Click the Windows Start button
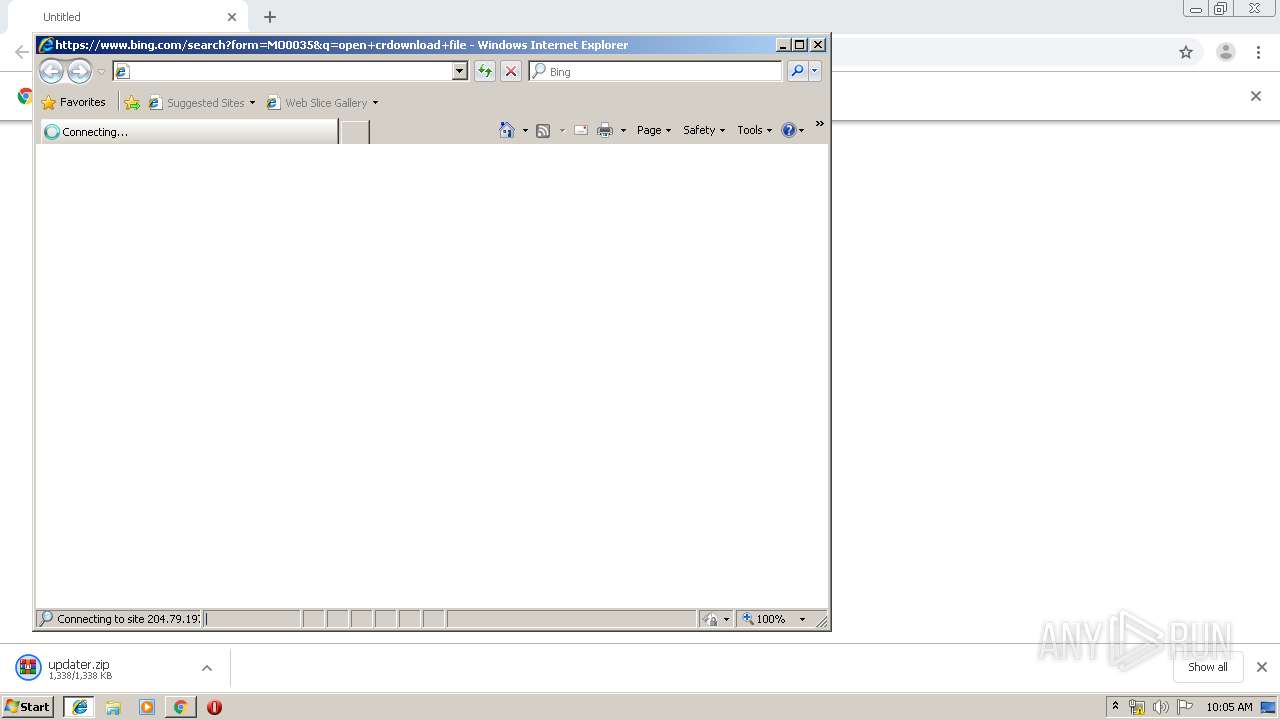Image resolution: width=1280 pixels, height=720 pixels. point(28,707)
